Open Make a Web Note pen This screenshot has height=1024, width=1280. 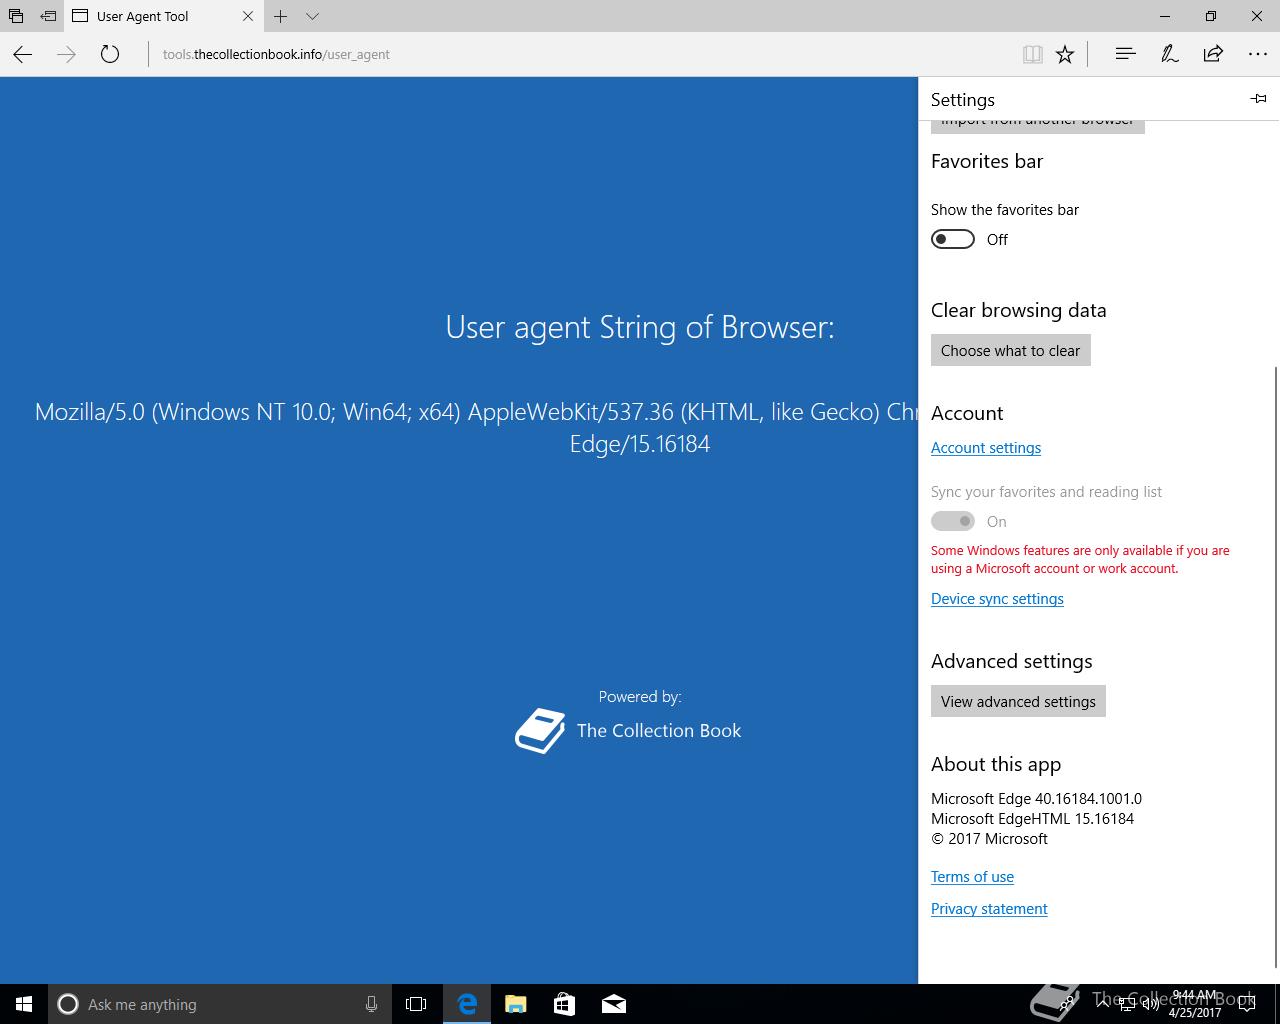pyautogui.click(x=1169, y=54)
